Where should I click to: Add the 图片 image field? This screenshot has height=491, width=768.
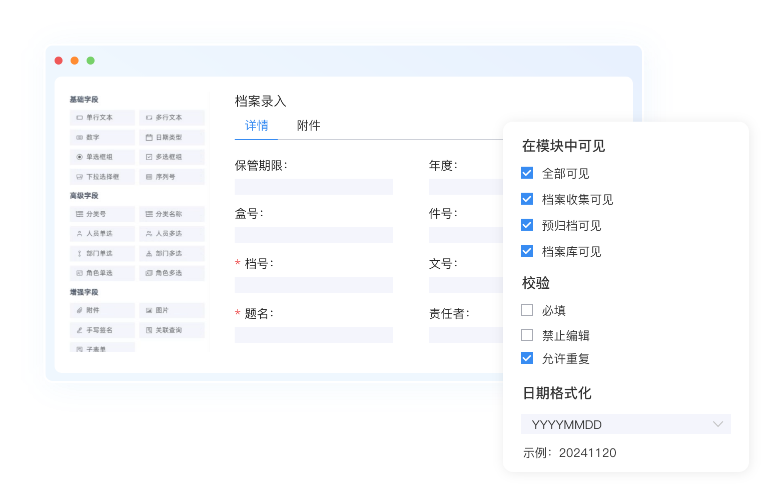pos(171,310)
